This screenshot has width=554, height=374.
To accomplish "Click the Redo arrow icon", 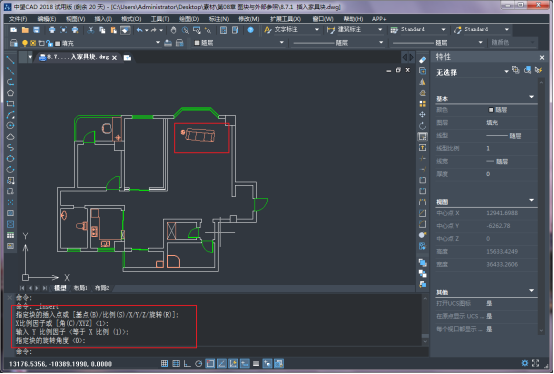I will [x=154, y=30].
